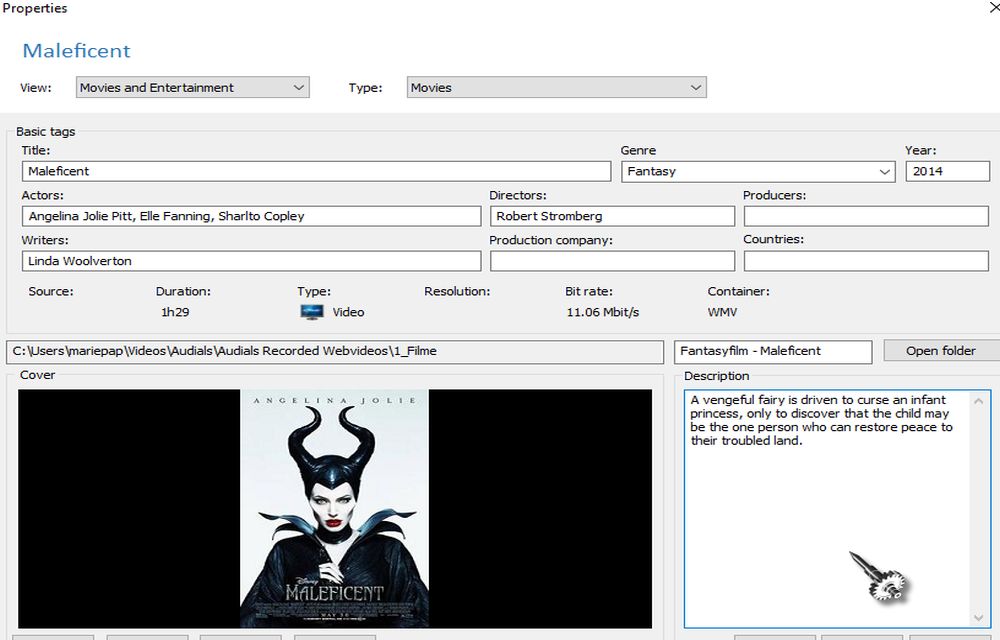The width and height of the screenshot is (1000, 640).
Task: Click the blue Maleficent heading
Action: click(x=77, y=51)
